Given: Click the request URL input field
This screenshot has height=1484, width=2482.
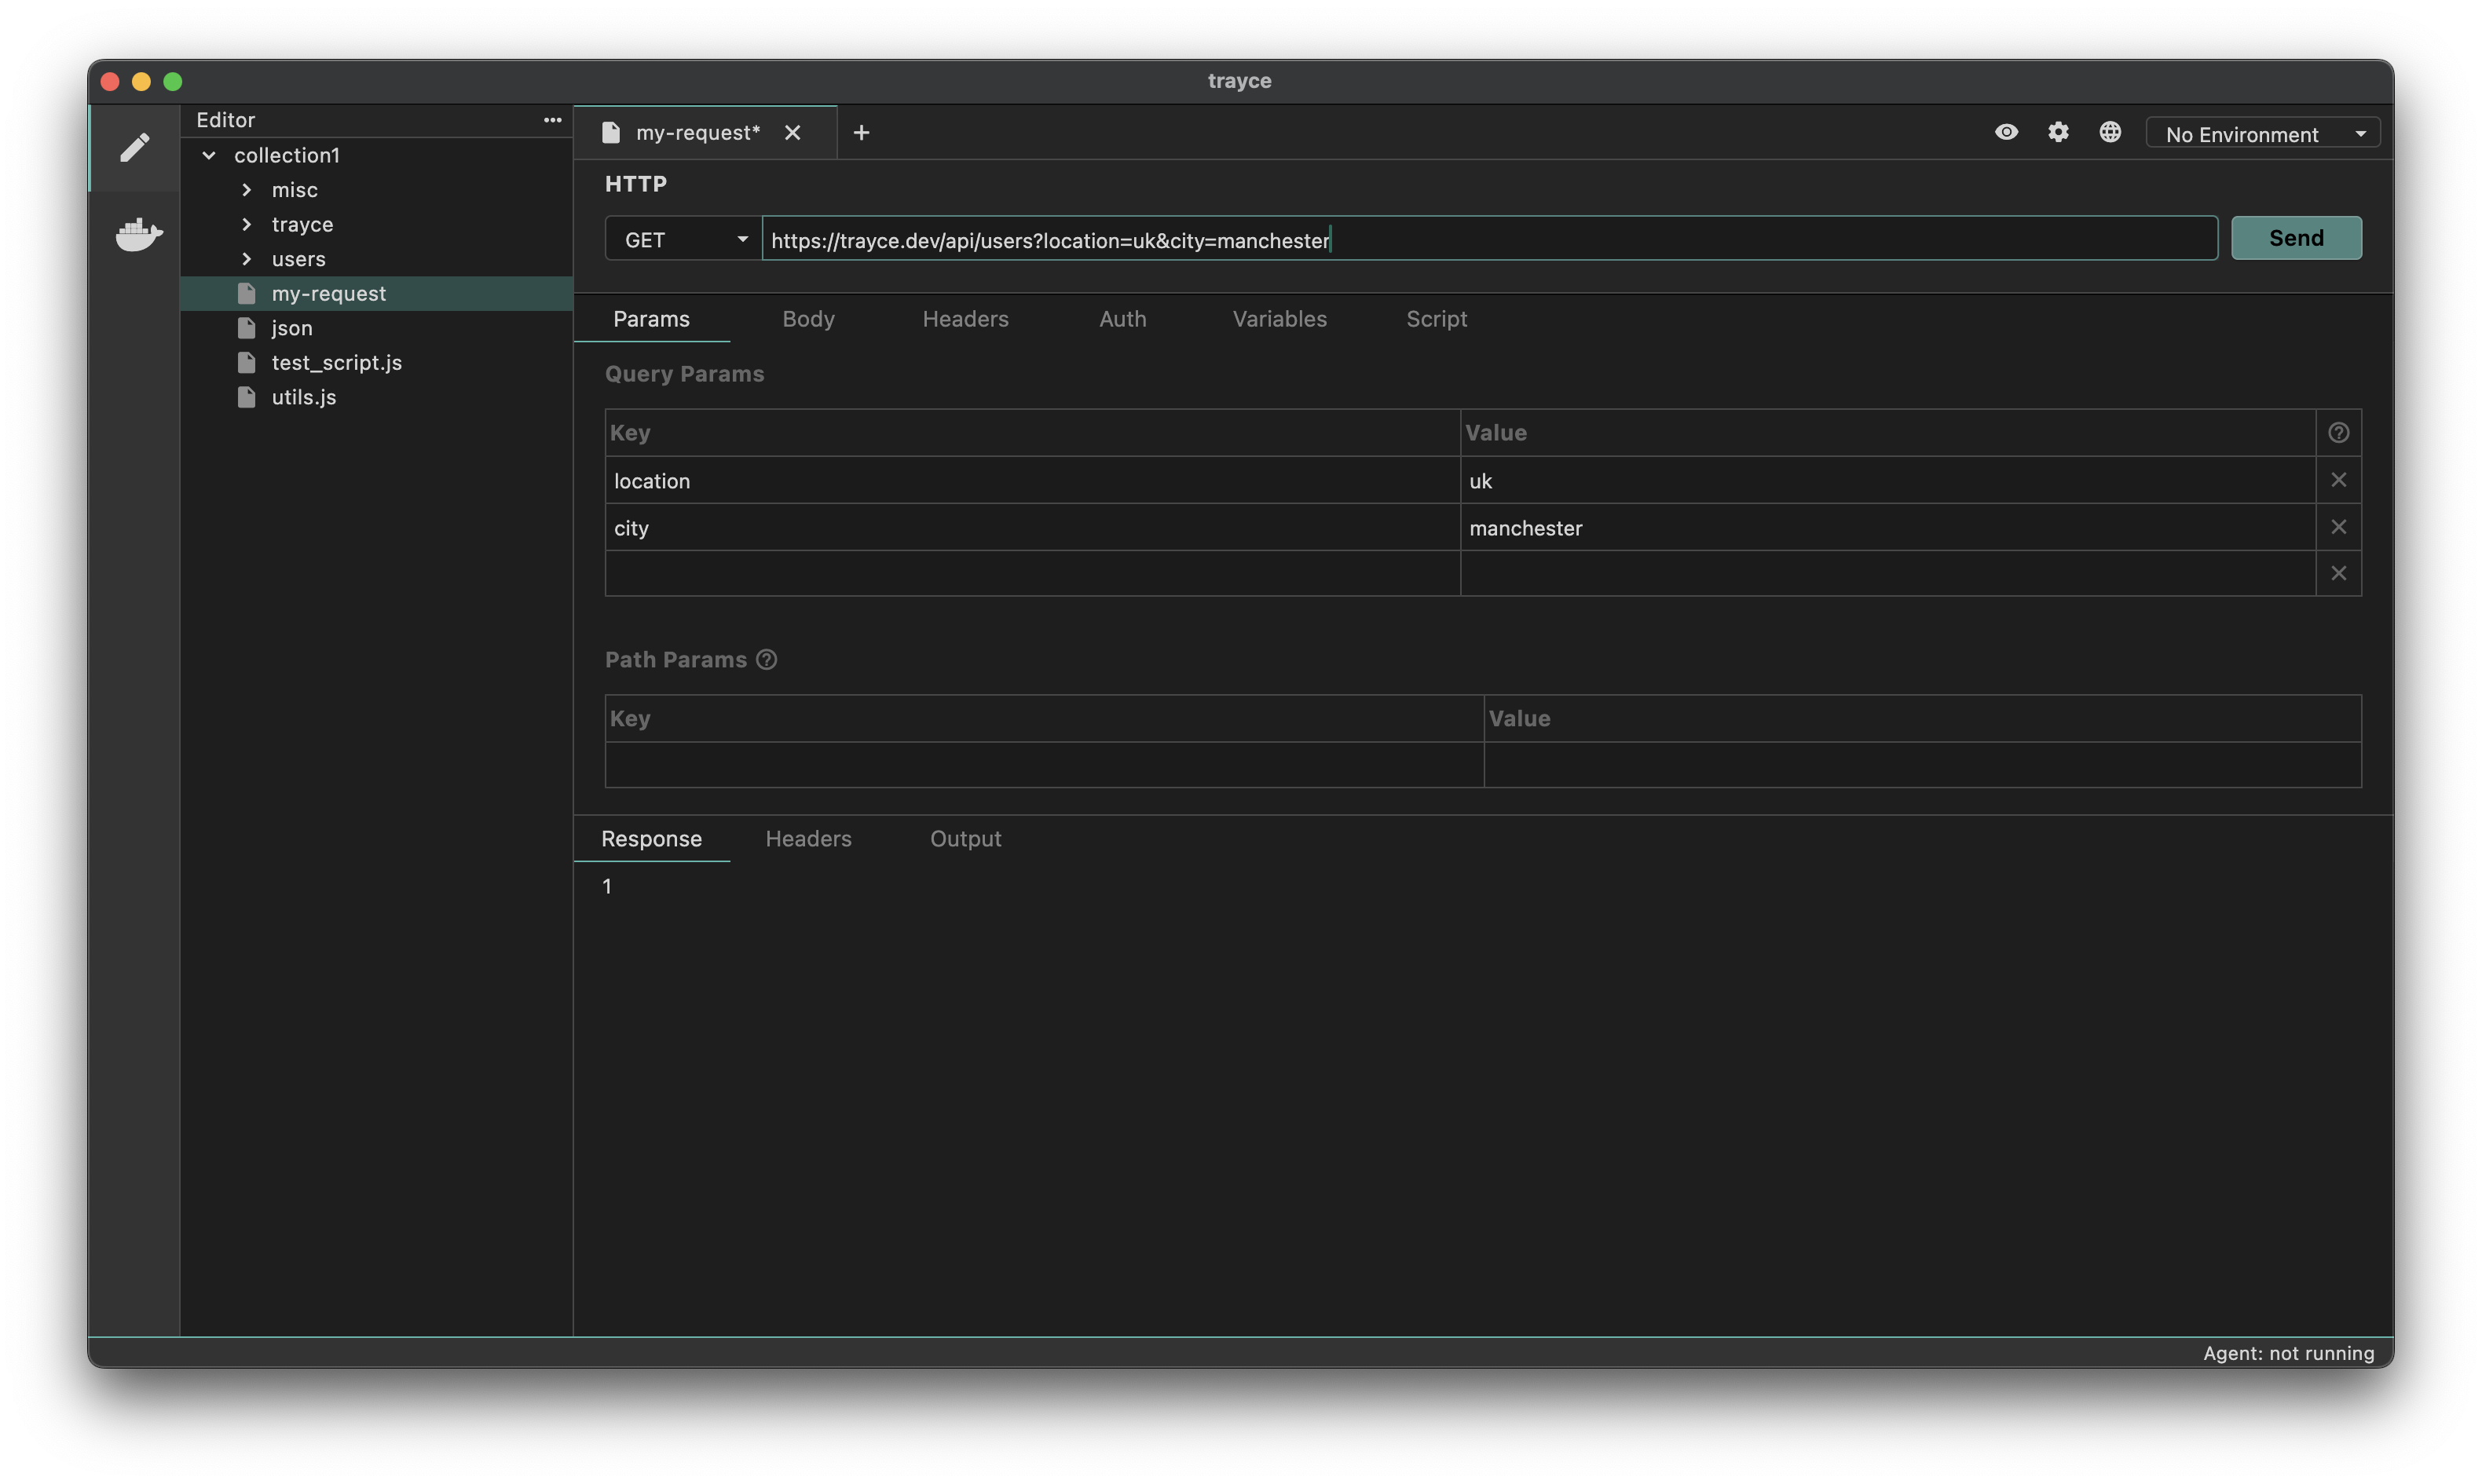Looking at the screenshot, I should (1490, 239).
